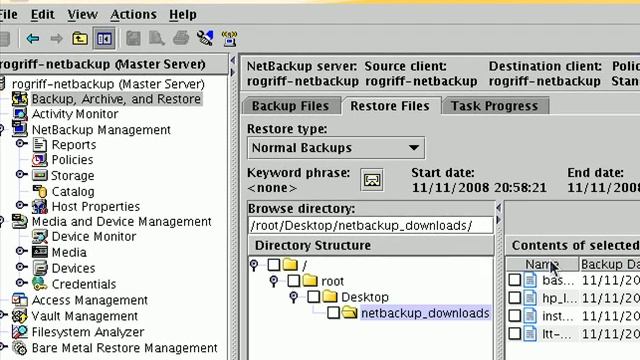Open the Restore type dropdown
This screenshot has height=360, width=640.
(336, 148)
